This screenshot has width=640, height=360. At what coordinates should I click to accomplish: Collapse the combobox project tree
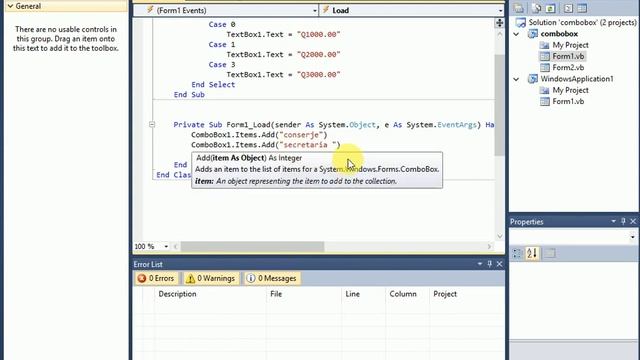pyautogui.click(x=516, y=34)
